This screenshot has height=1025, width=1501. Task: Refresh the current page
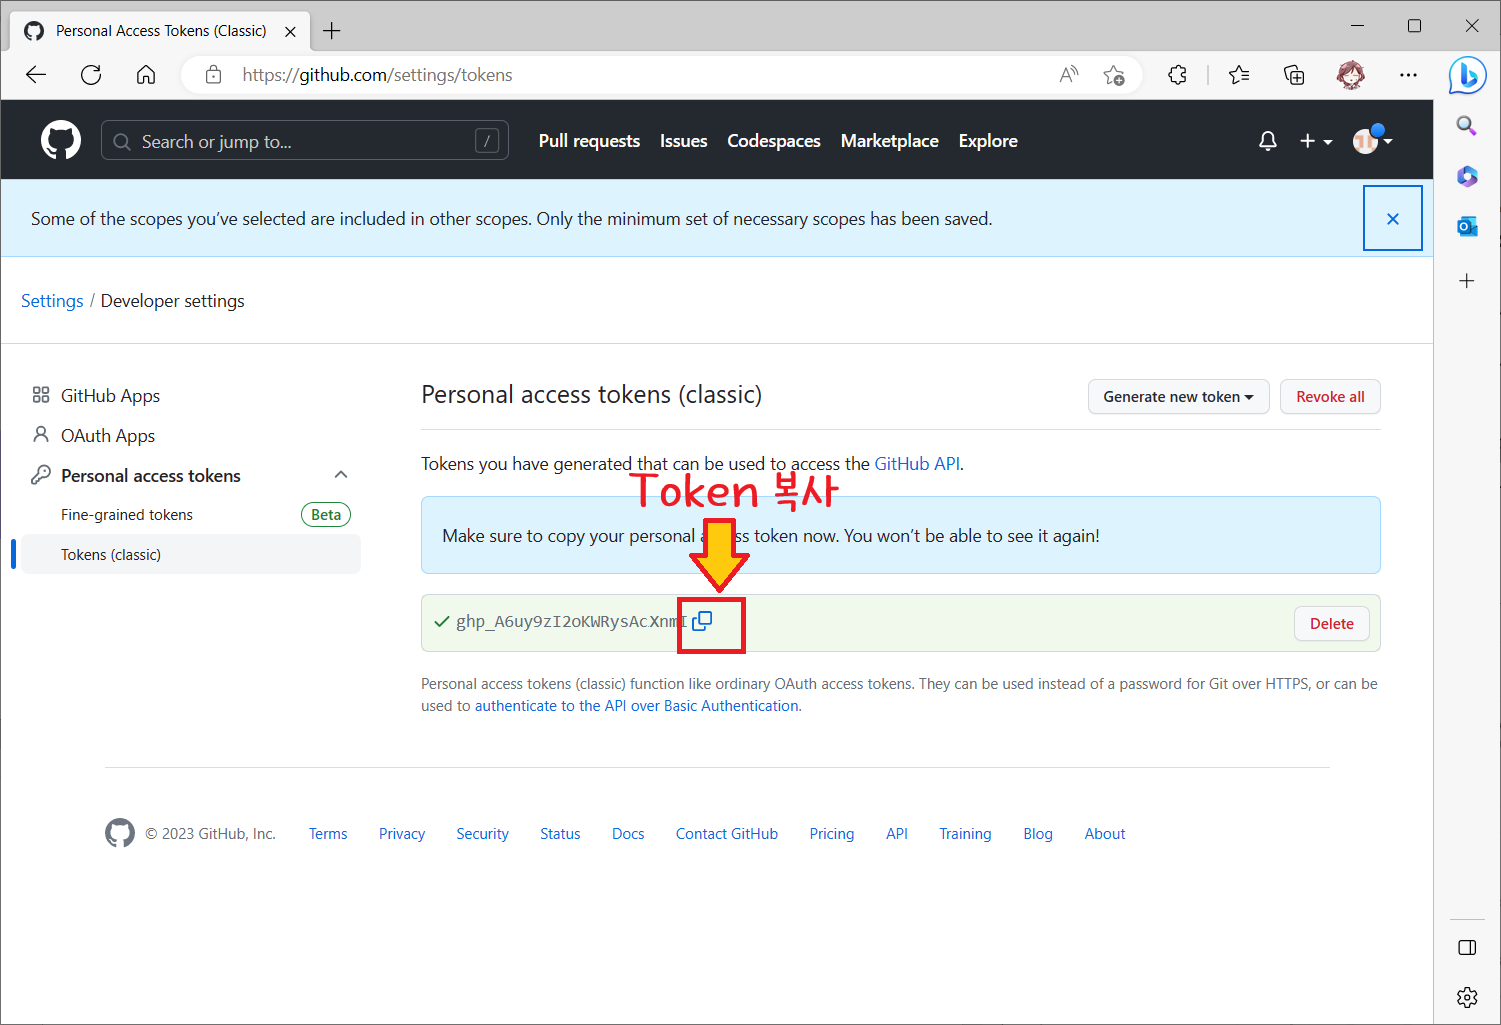(91, 75)
